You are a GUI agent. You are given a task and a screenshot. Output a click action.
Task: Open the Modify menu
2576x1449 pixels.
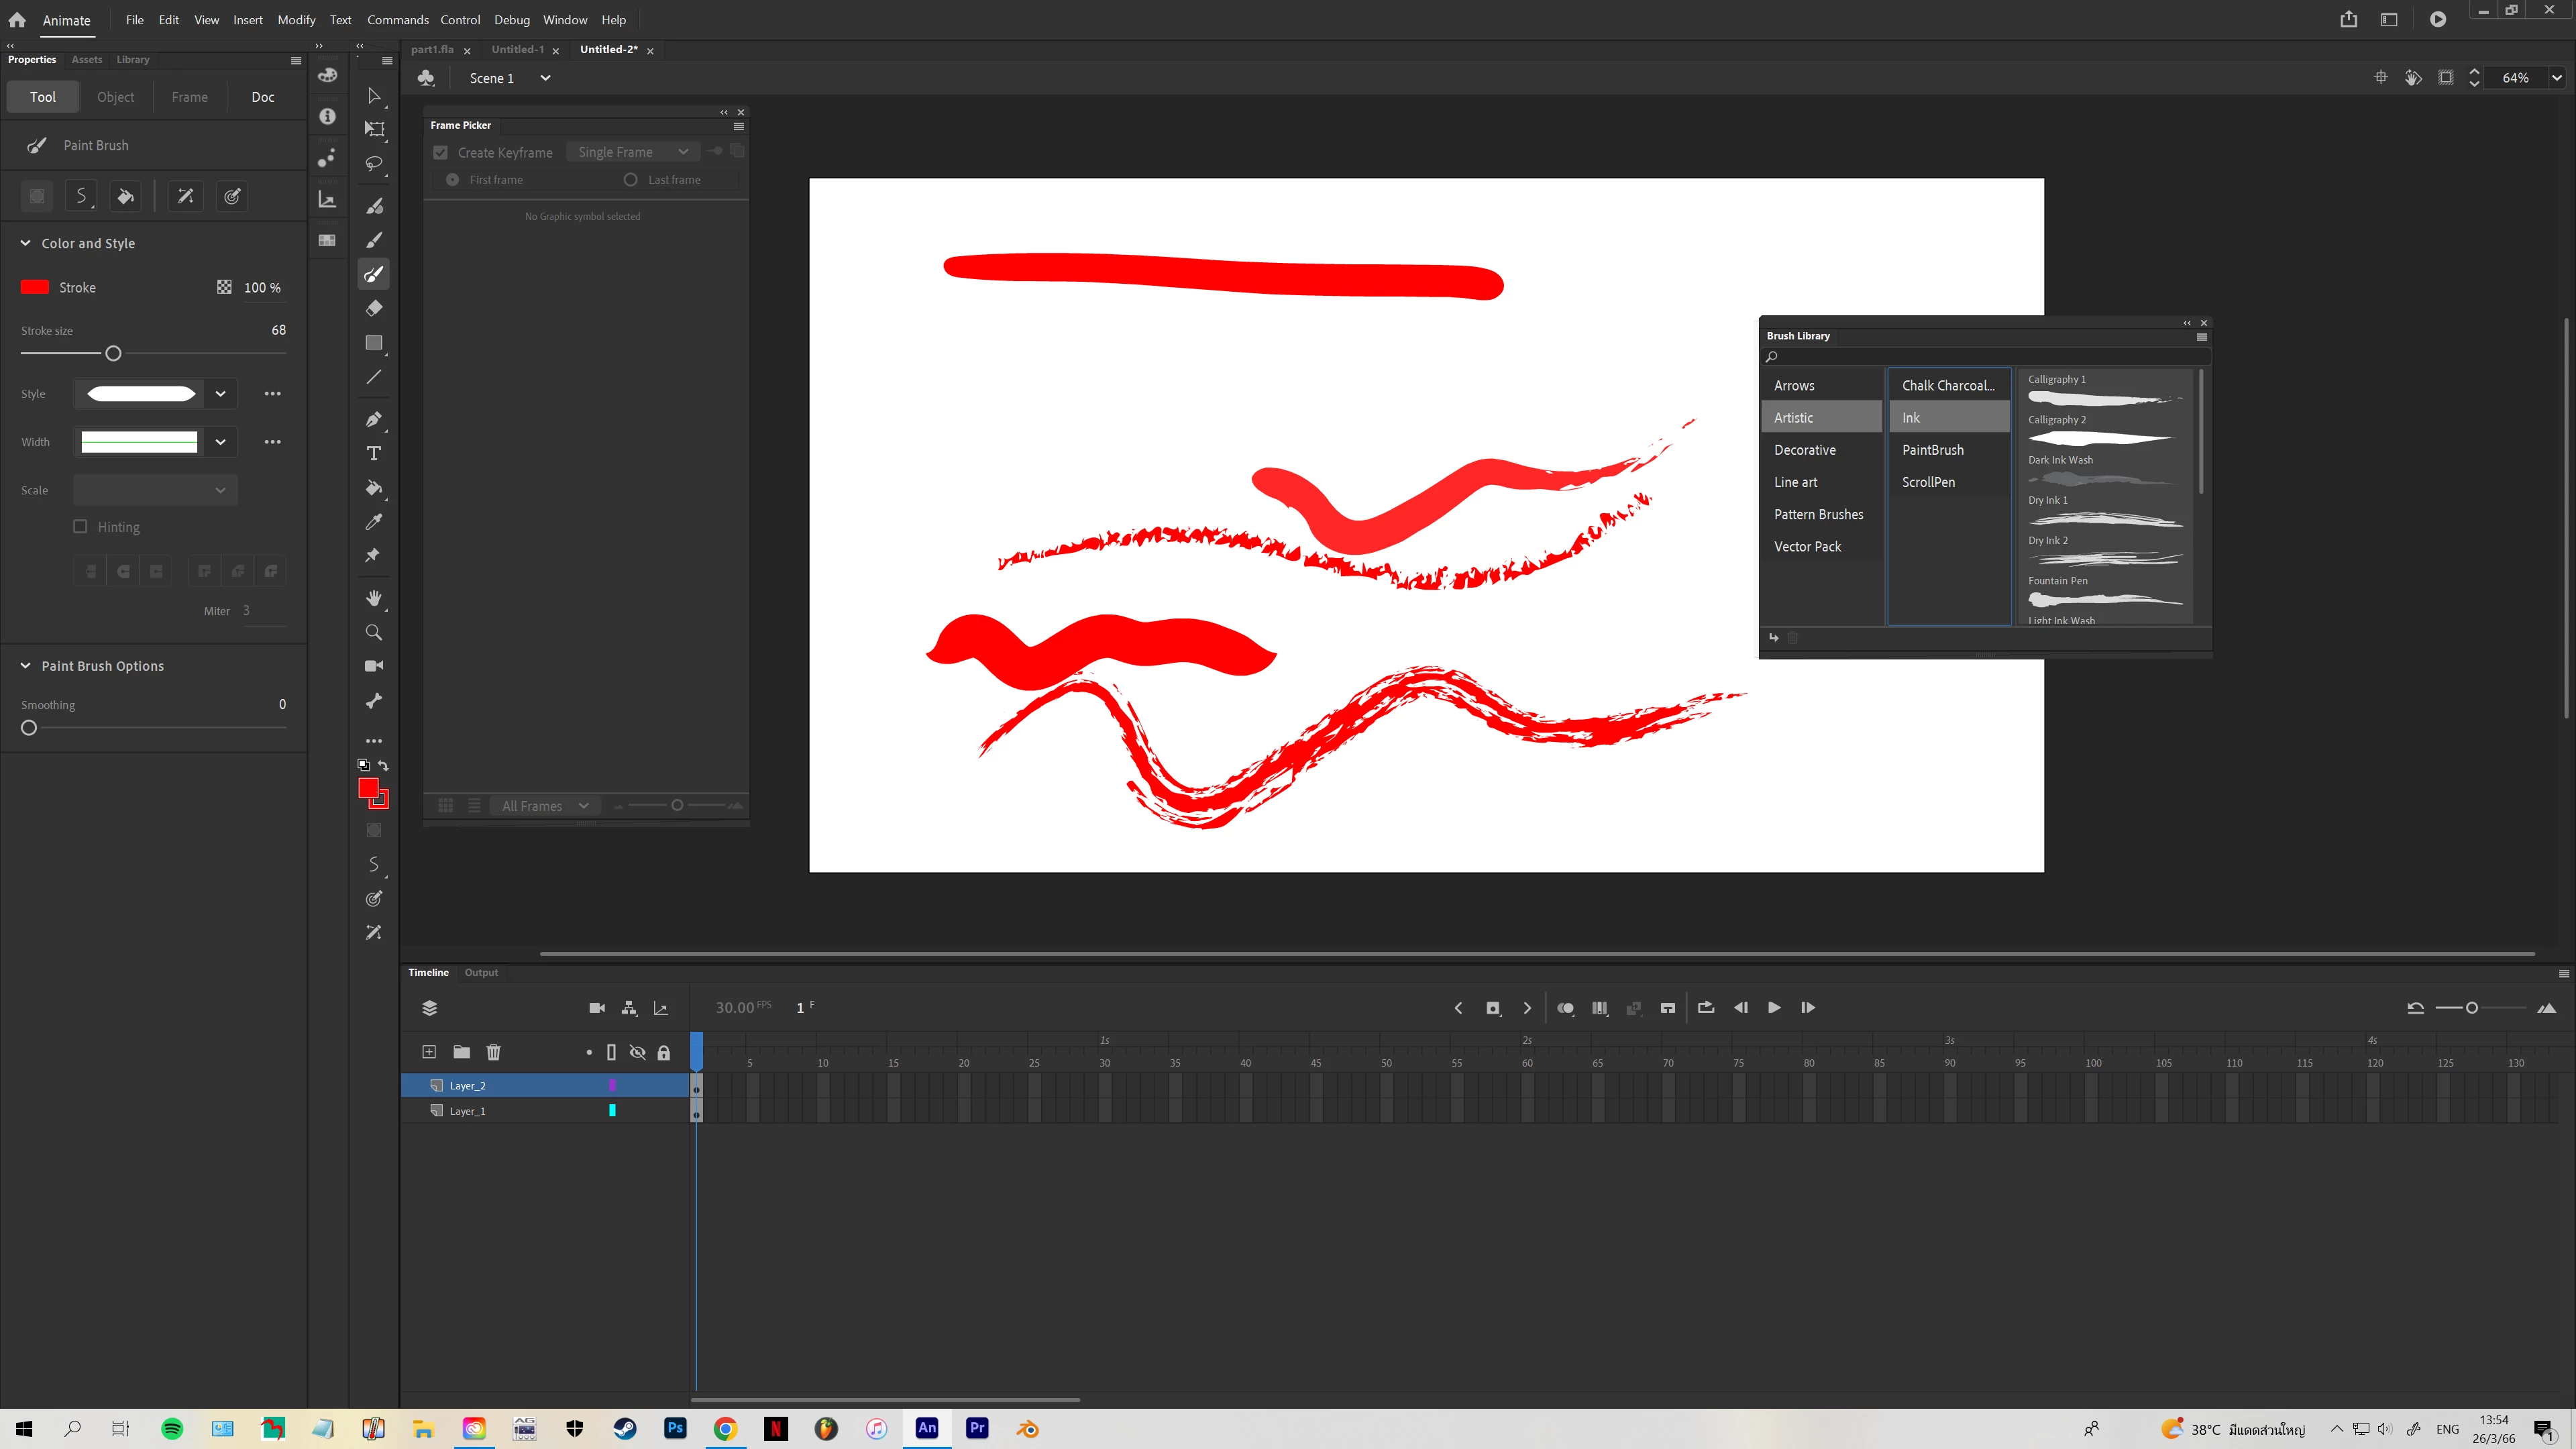(x=296, y=20)
